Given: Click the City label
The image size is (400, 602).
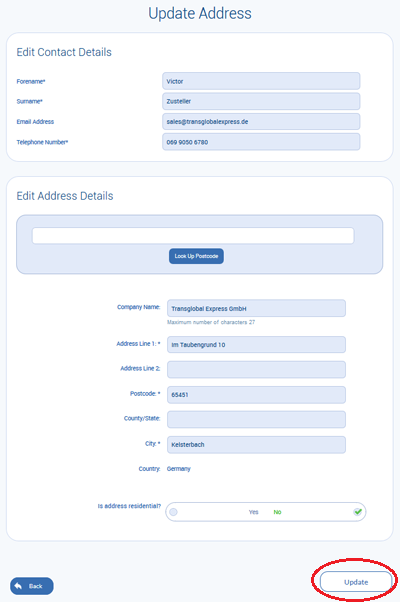Looking at the screenshot, I should tap(152, 443).
